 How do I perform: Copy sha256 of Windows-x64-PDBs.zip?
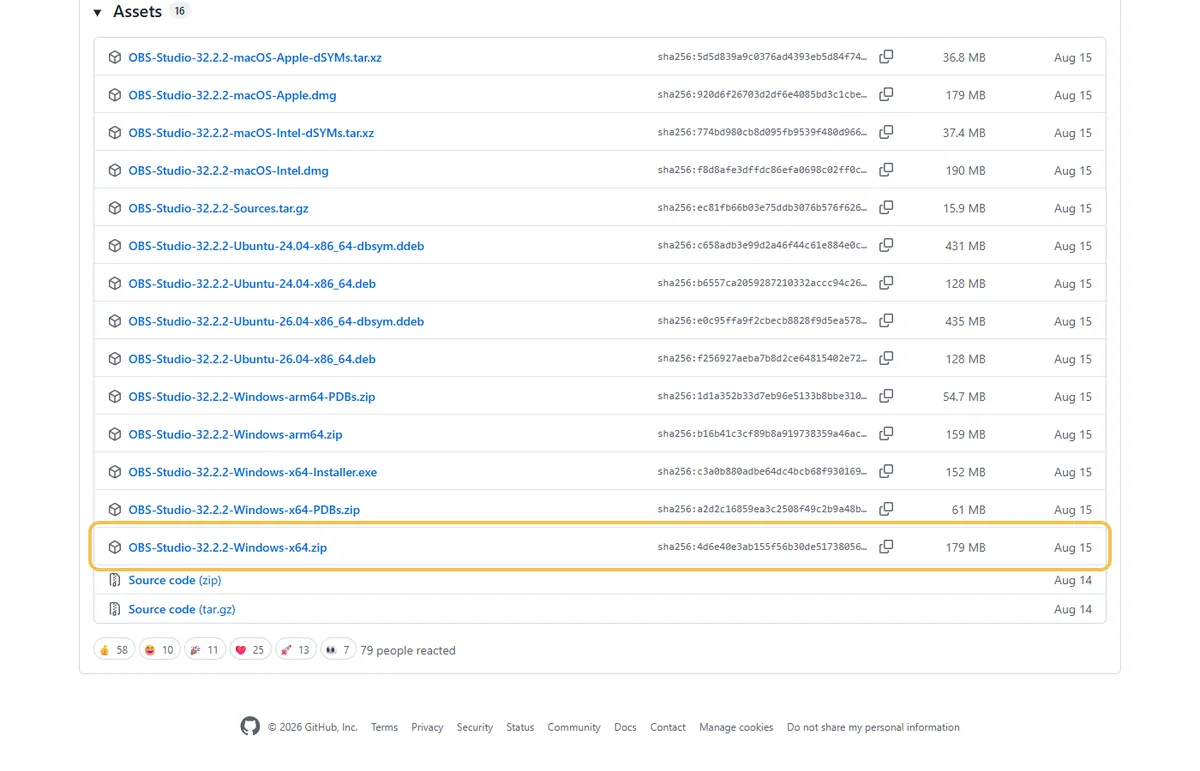point(886,509)
